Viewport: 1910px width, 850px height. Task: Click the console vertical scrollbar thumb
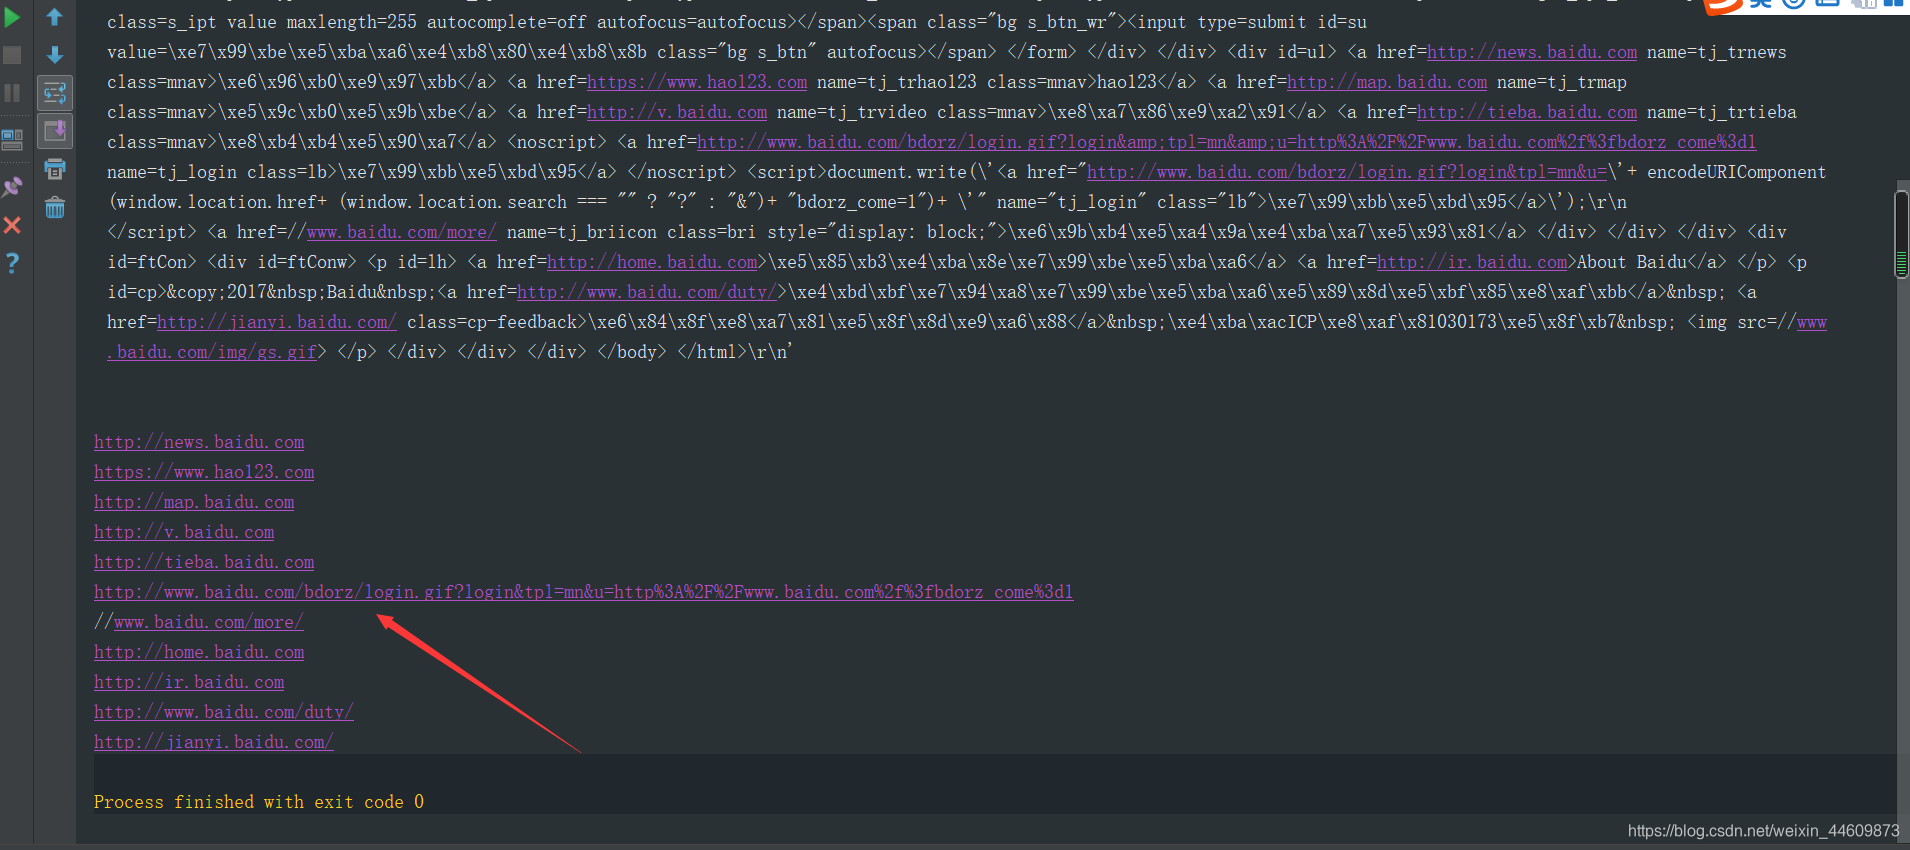[x=1901, y=233]
